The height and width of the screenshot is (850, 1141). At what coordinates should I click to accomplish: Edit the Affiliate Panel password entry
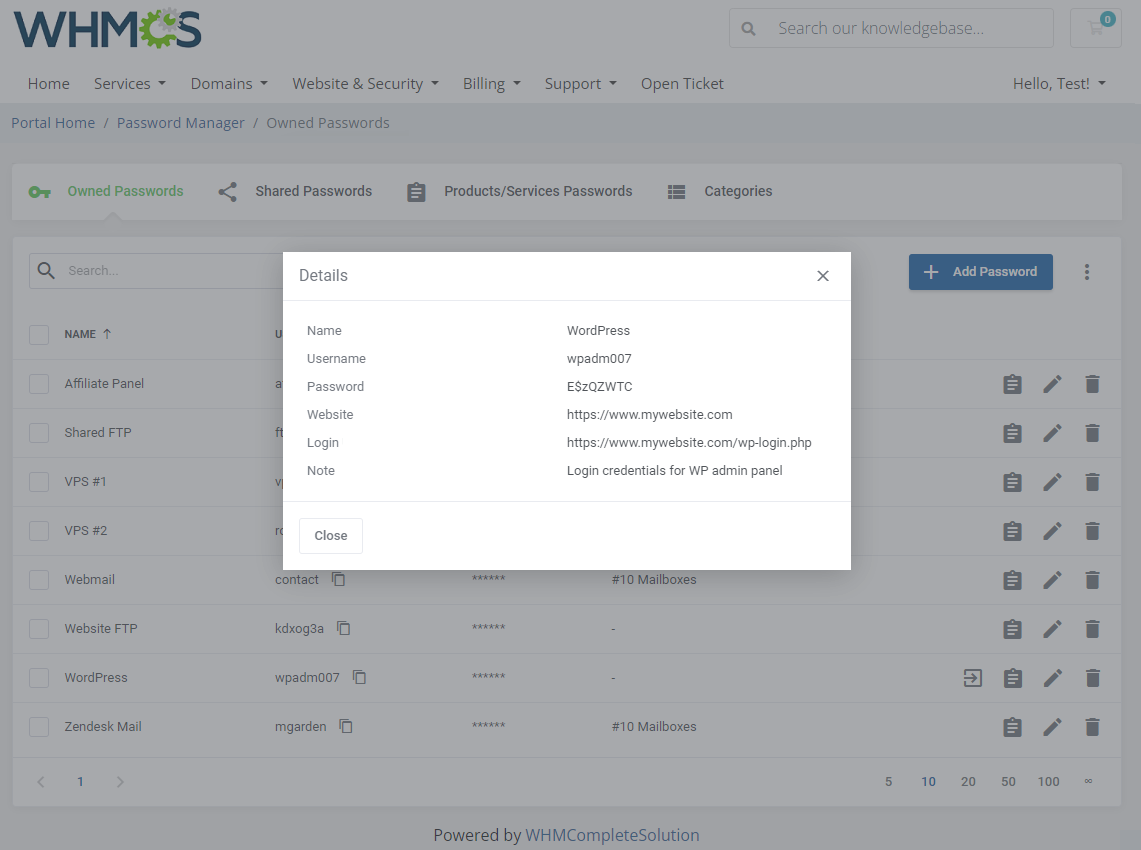click(1052, 384)
